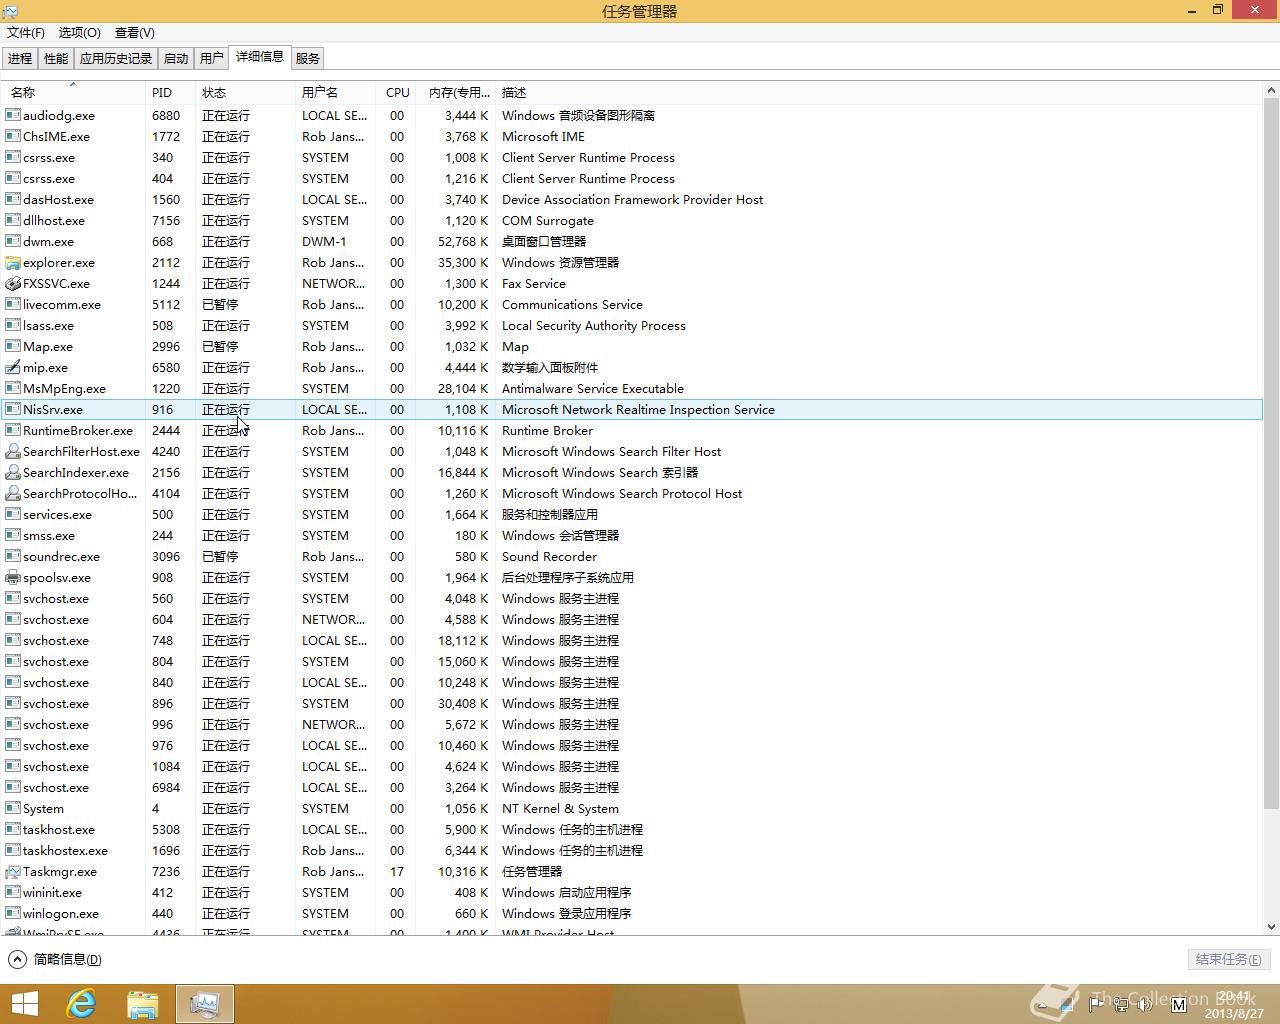
Task: Click the Action Center flag tray icon
Action: [x=1097, y=1004]
